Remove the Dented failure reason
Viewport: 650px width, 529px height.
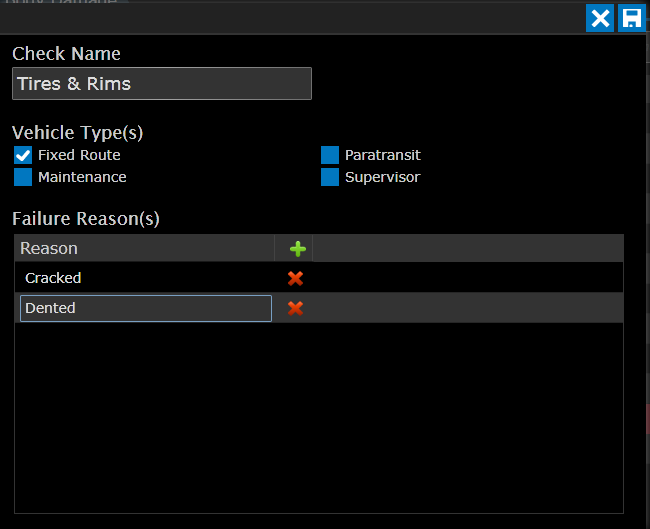[x=295, y=308]
